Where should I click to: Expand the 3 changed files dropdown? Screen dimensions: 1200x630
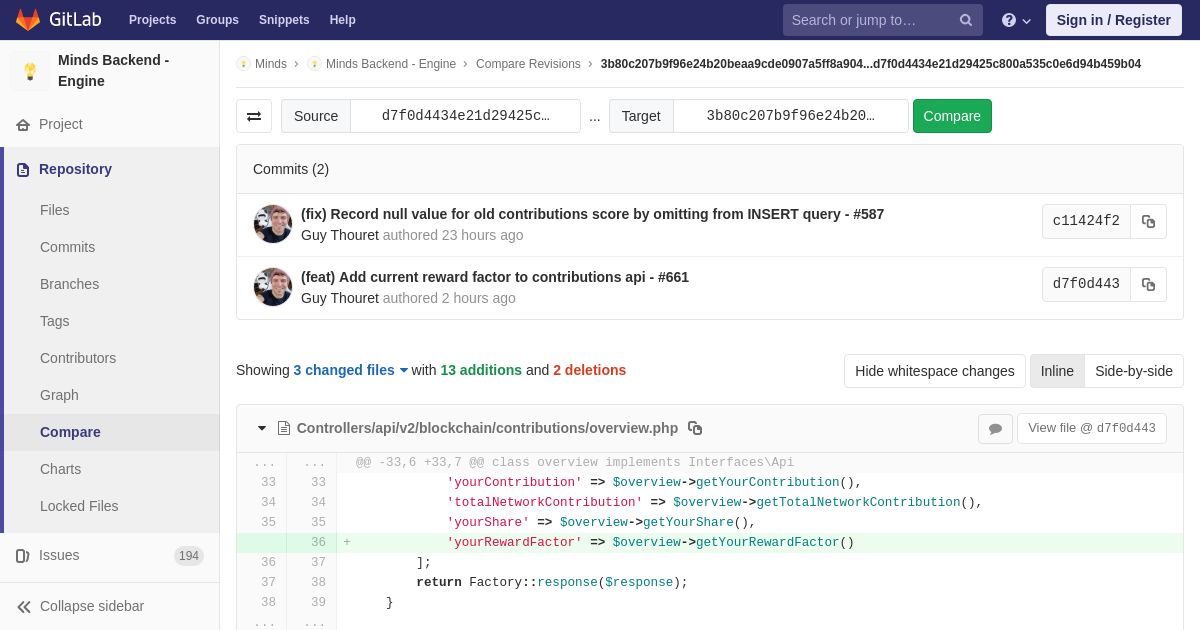(x=350, y=370)
